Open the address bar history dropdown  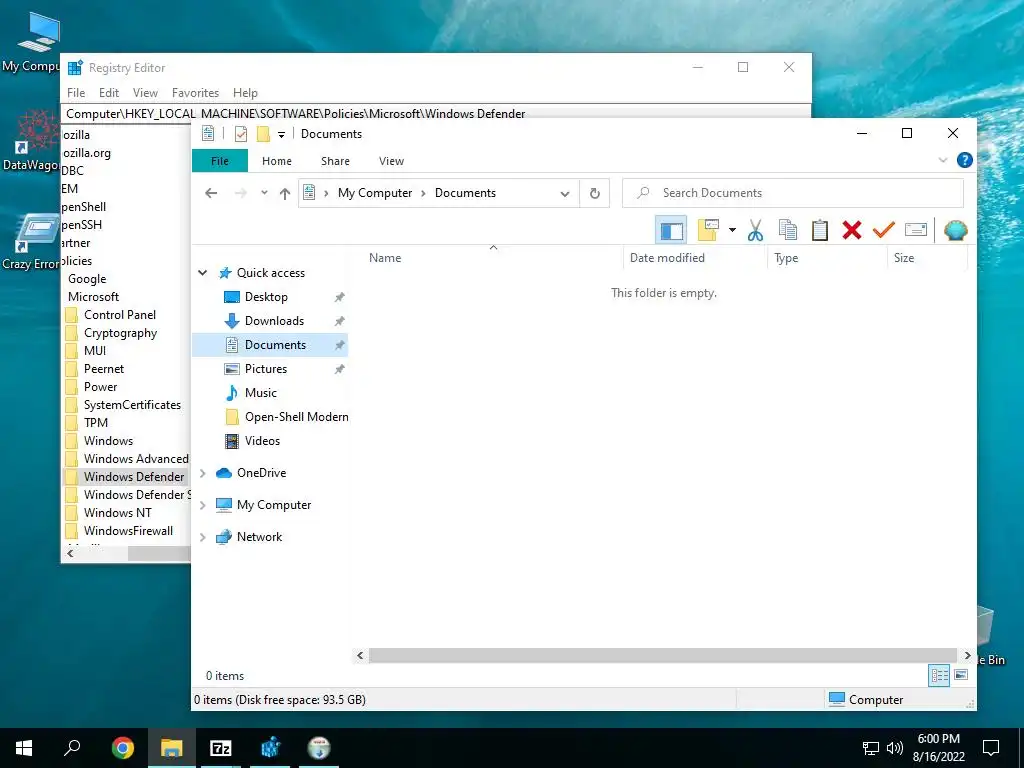point(565,193)
